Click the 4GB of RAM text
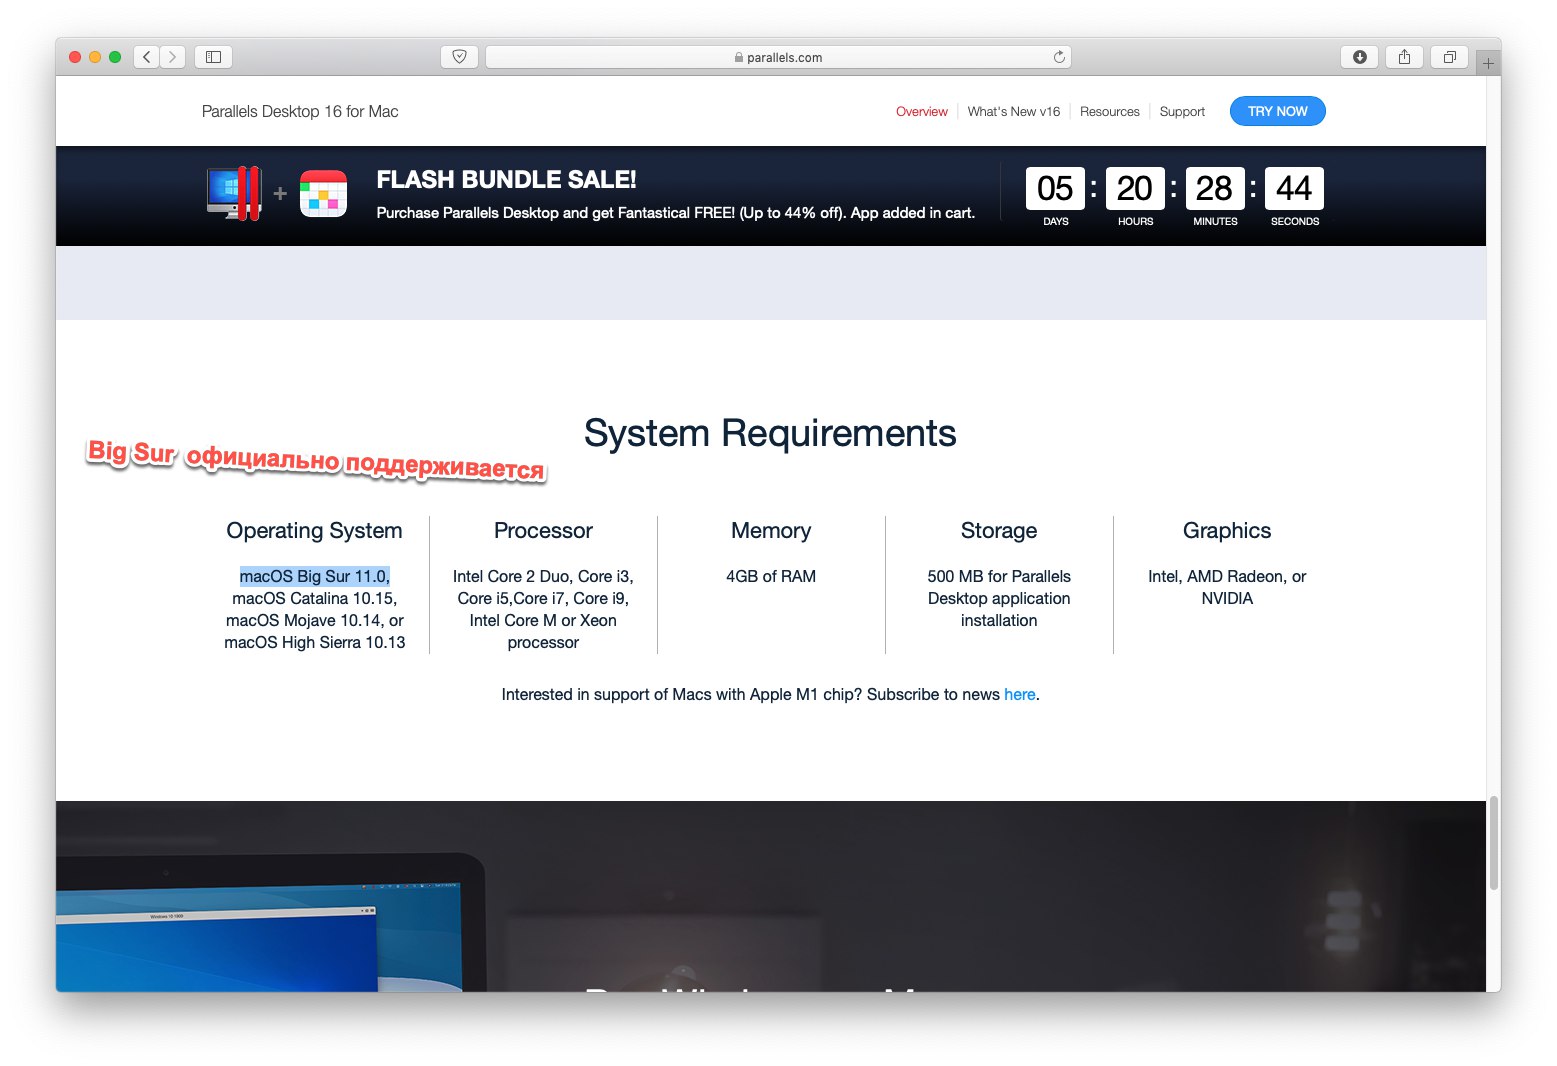The width and height of the screenshot is (1557, 1066). pos(771,576)
